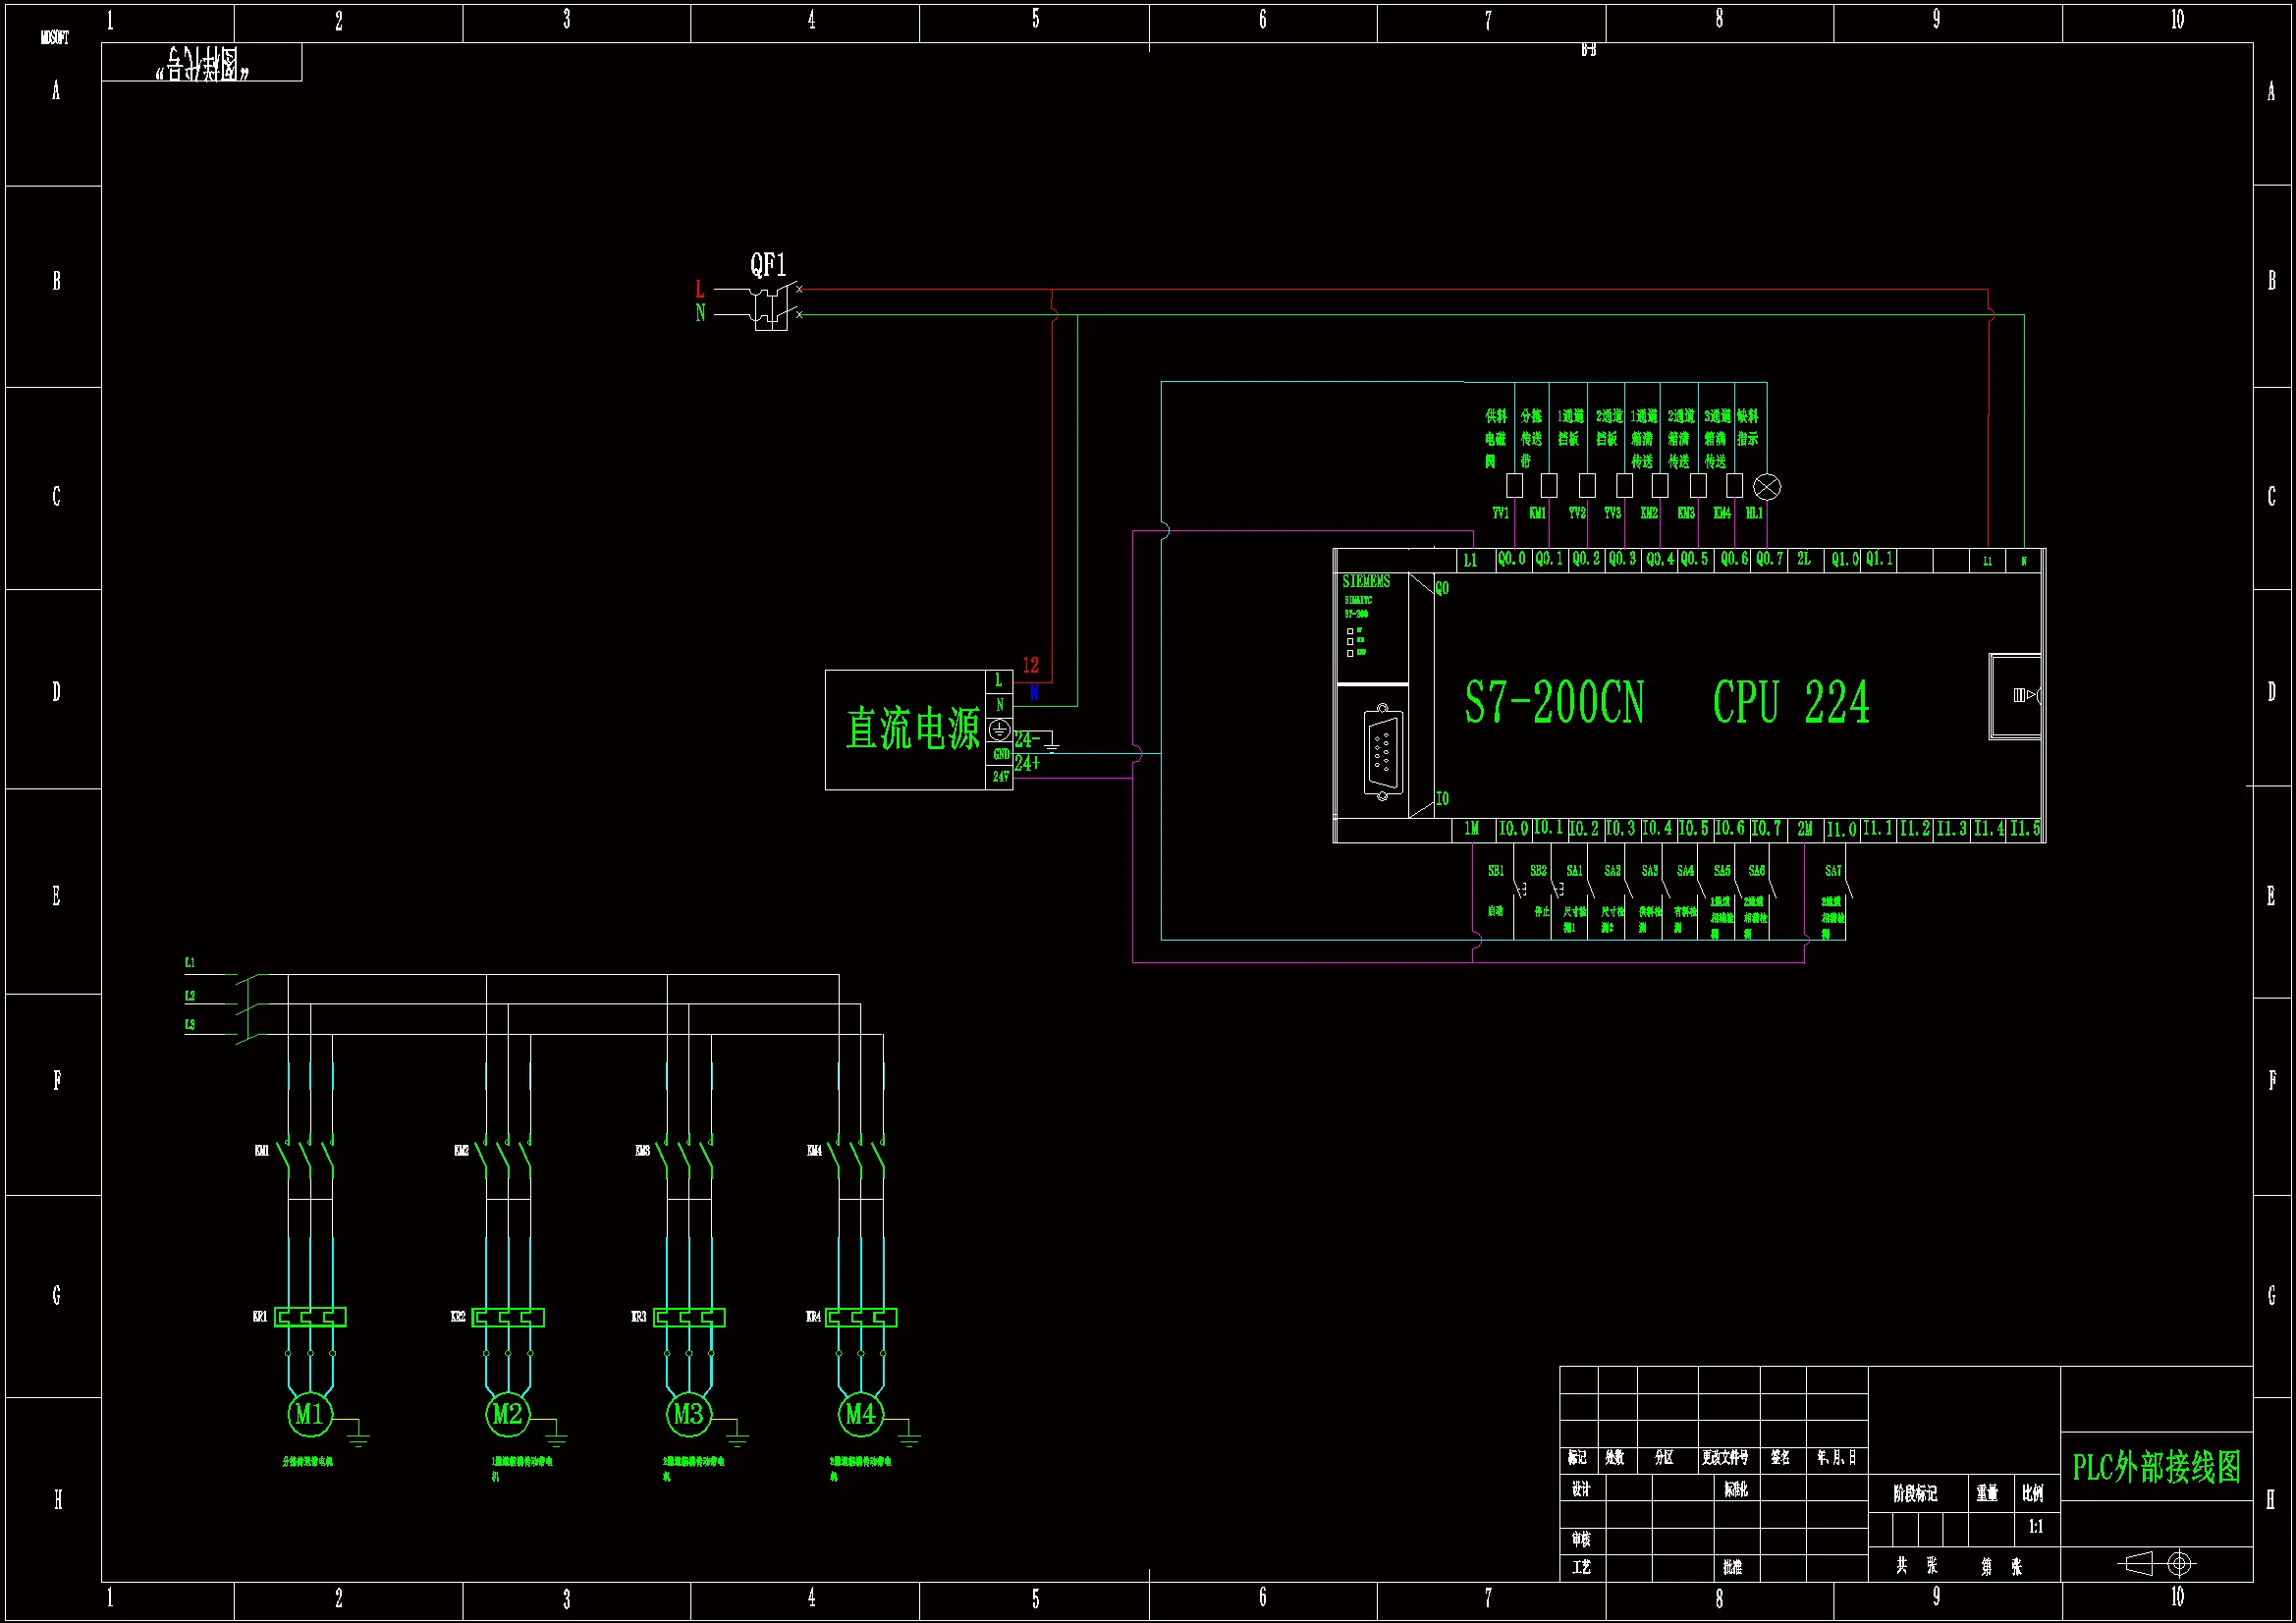
Task: Click the 24V terminal on DC supply
Action: 1000,776
